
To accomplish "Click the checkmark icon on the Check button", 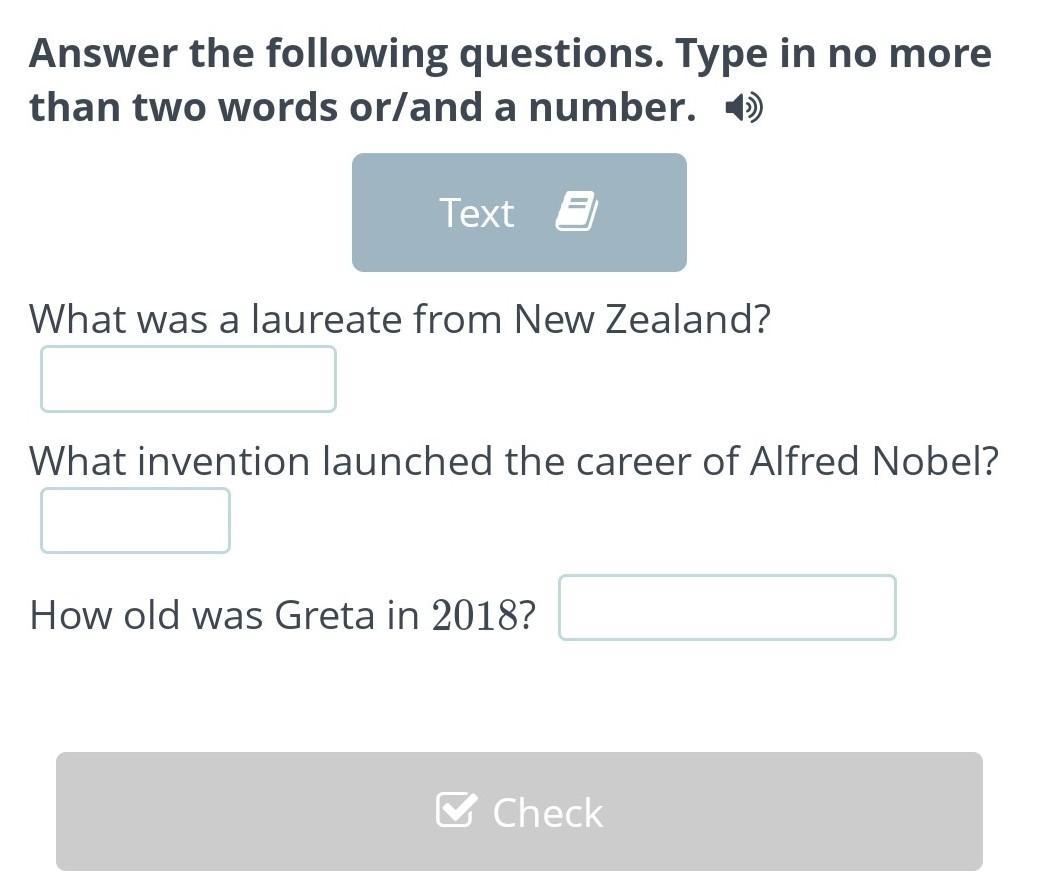I will coord(455,811).
